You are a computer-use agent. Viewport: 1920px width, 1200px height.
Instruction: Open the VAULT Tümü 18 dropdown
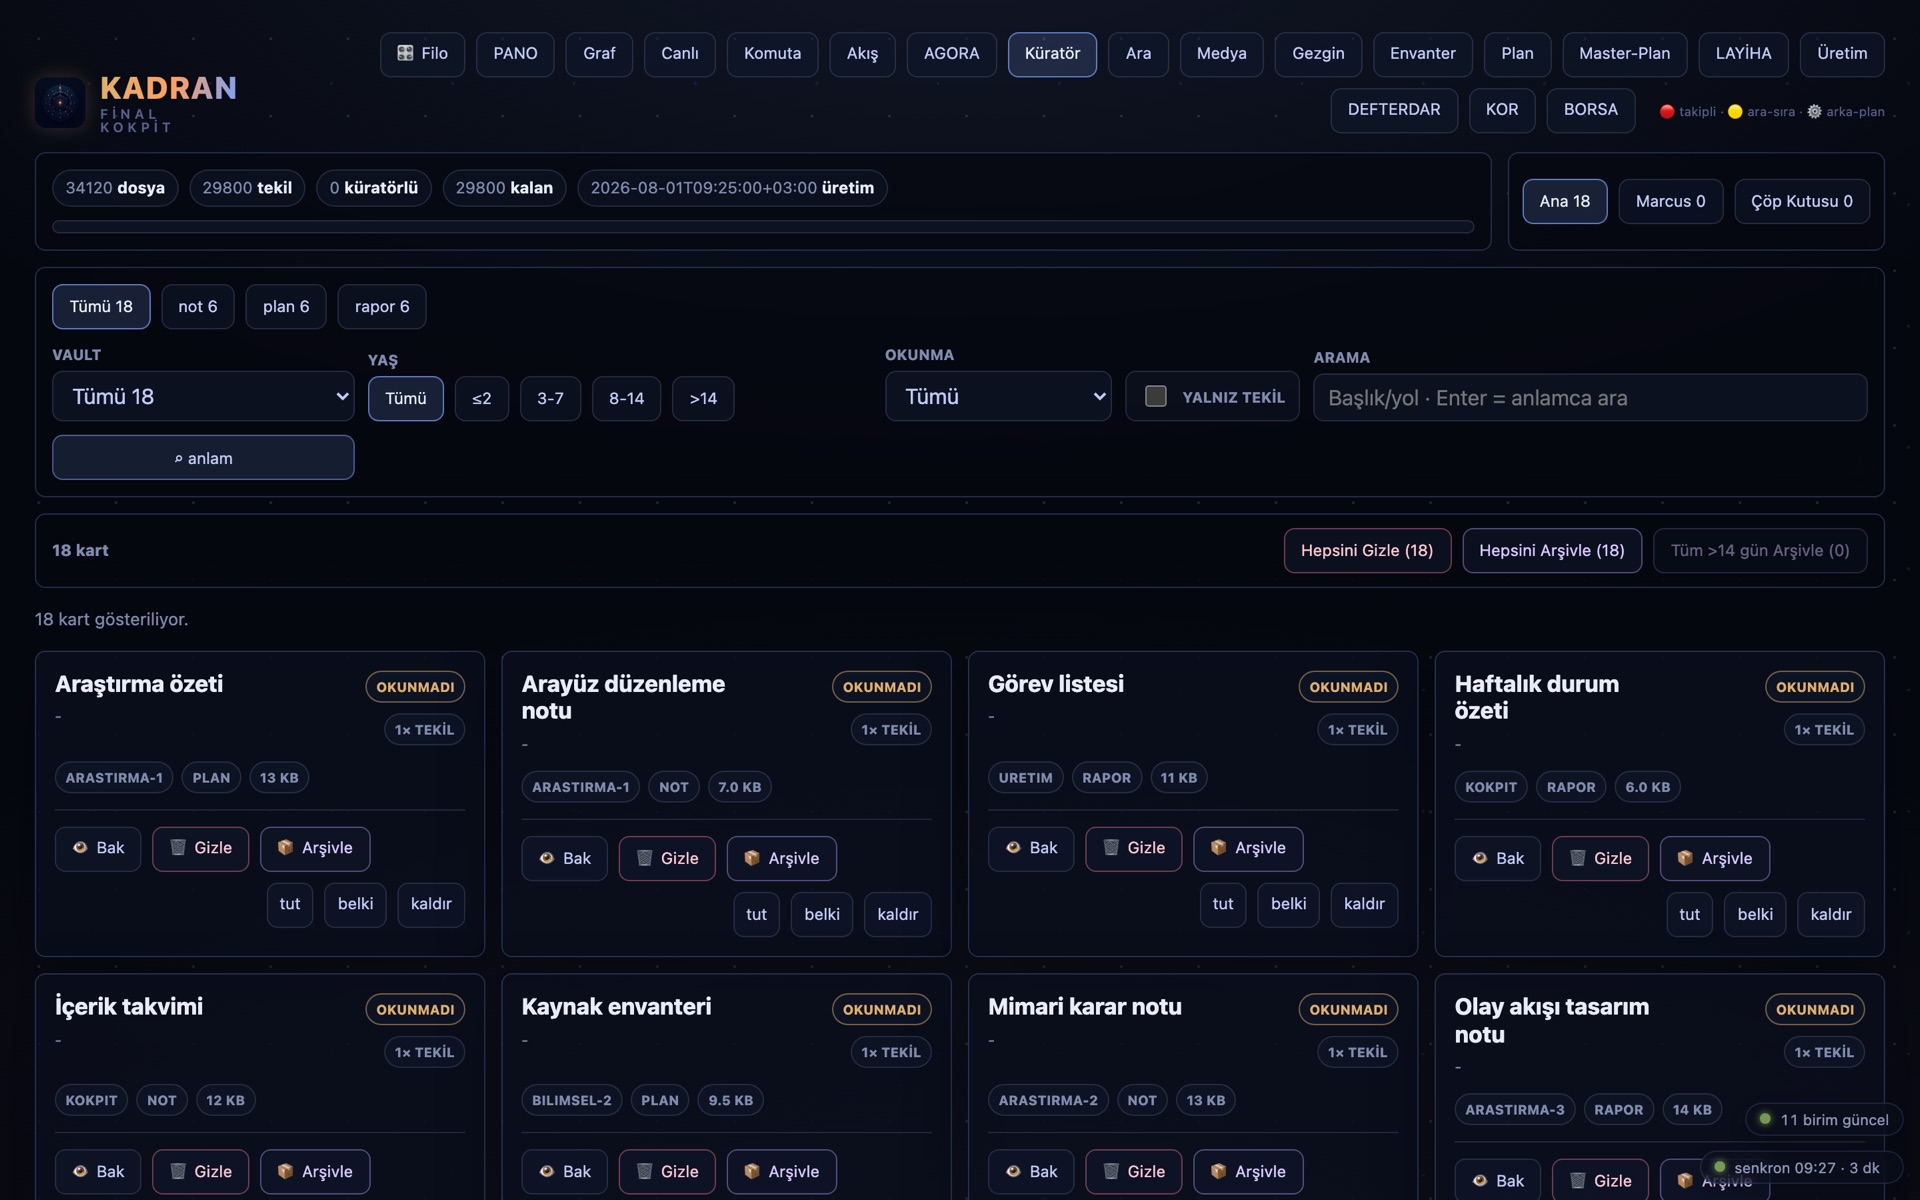click(203, 397)
